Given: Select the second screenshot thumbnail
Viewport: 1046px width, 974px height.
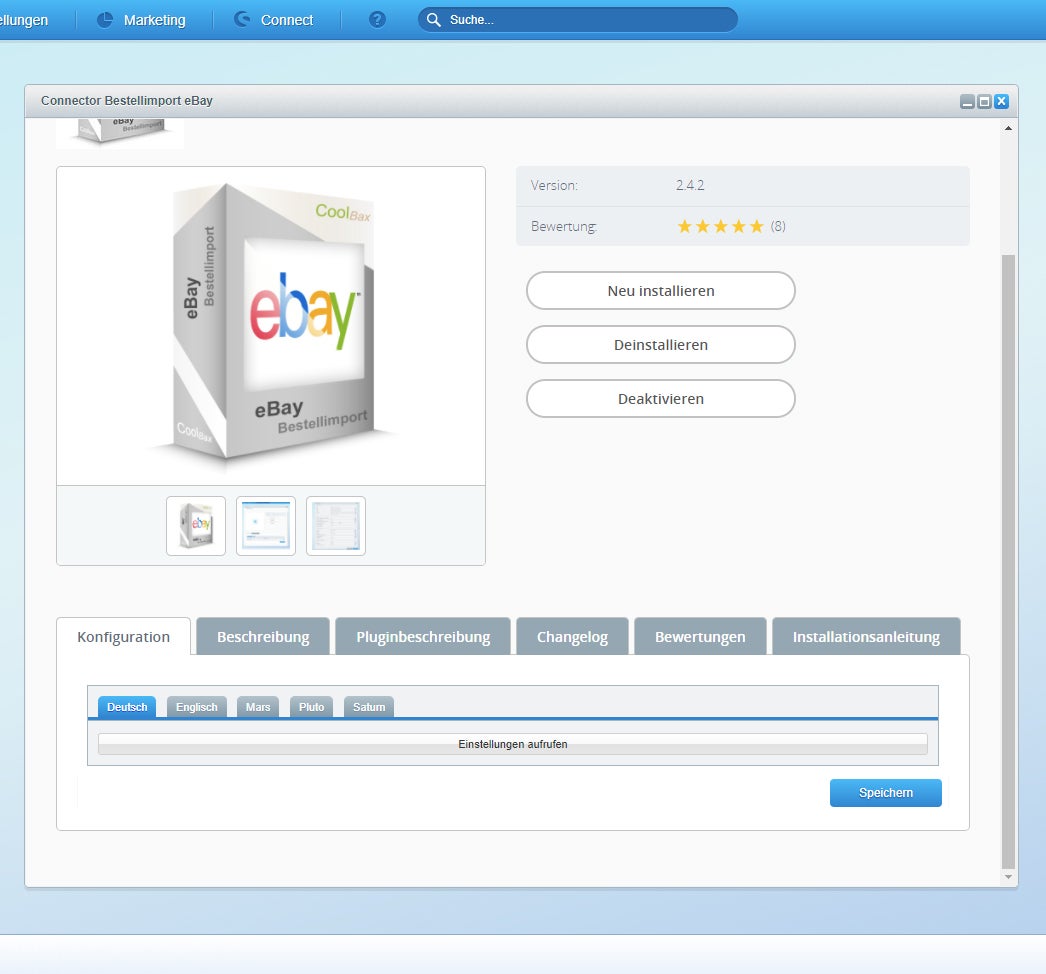Looking at the screenshot, I should coord(266,526).
